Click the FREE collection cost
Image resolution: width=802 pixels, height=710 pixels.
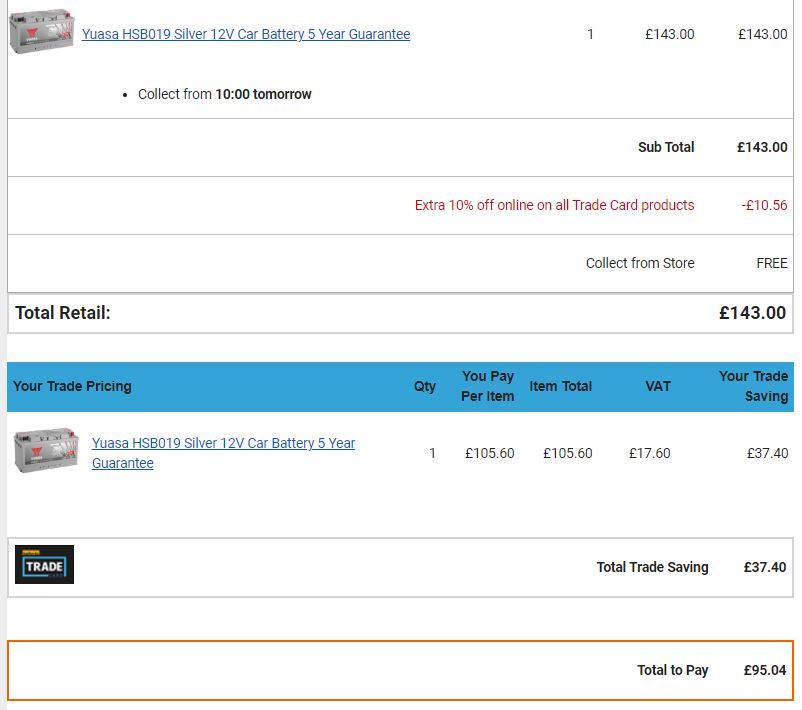(772, 263)
